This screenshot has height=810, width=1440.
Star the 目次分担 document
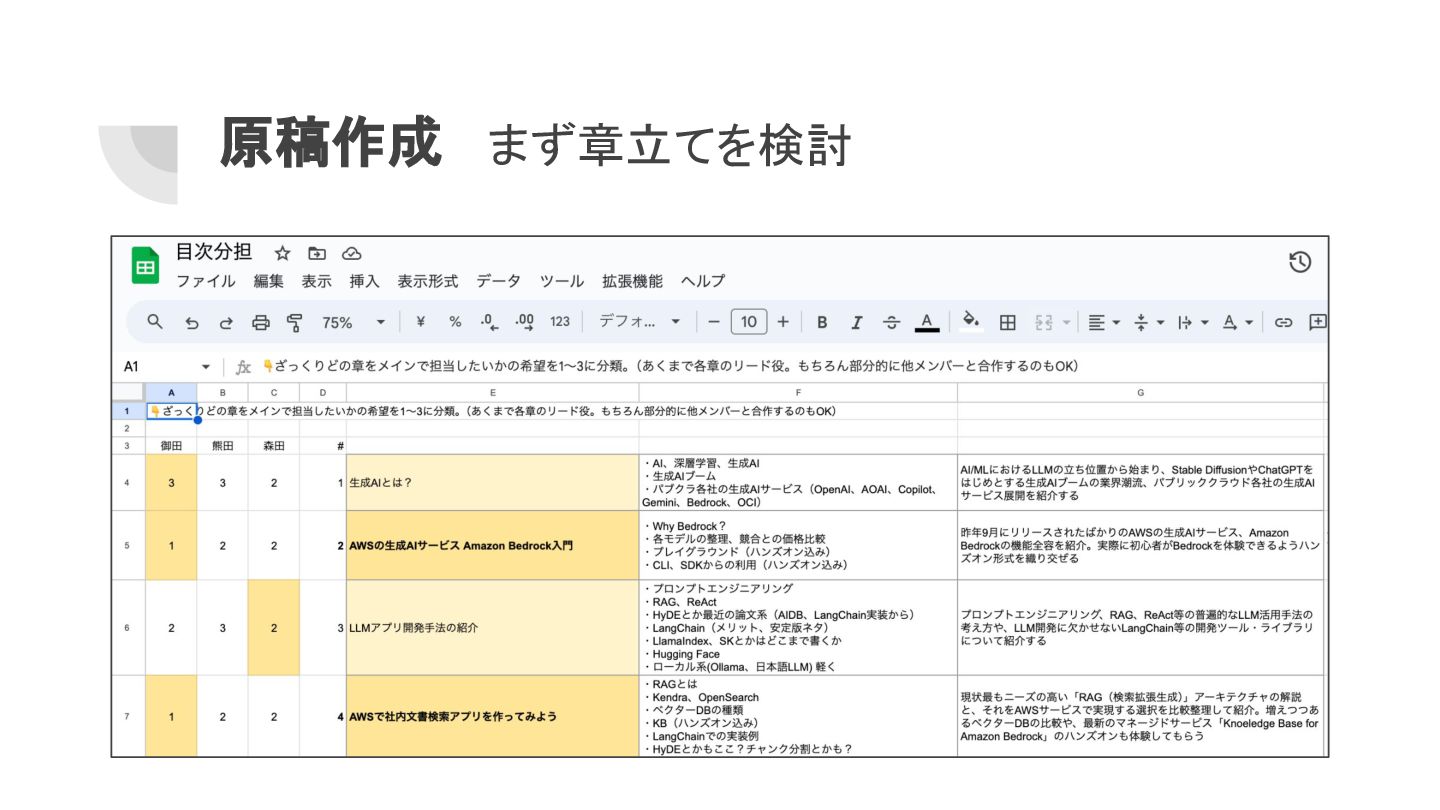coord(282,253)
